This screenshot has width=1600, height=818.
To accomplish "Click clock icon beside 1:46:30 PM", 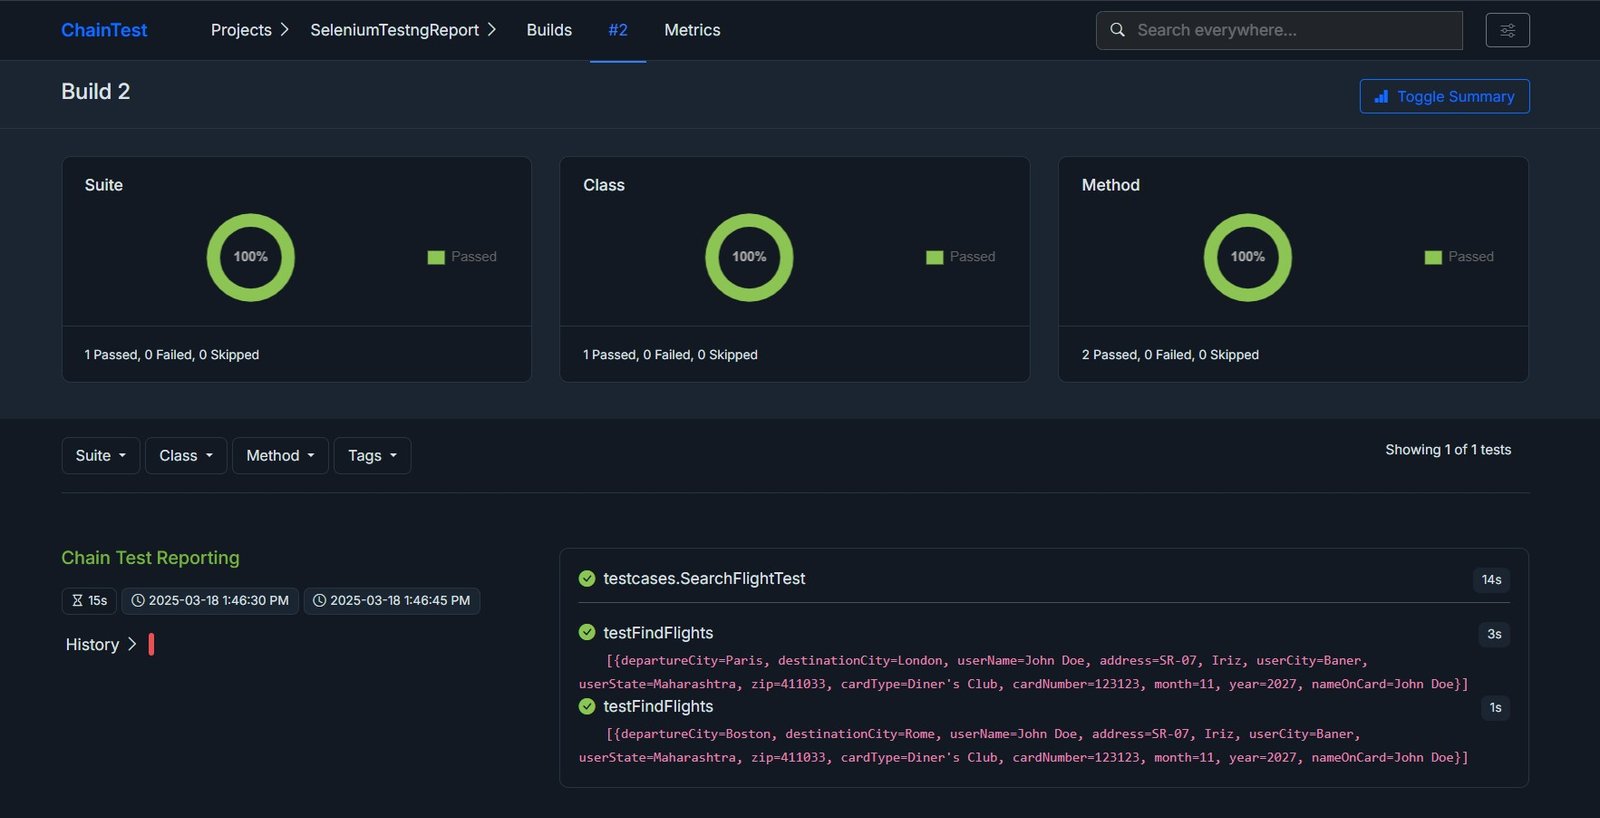I will [x=138, y=601].
